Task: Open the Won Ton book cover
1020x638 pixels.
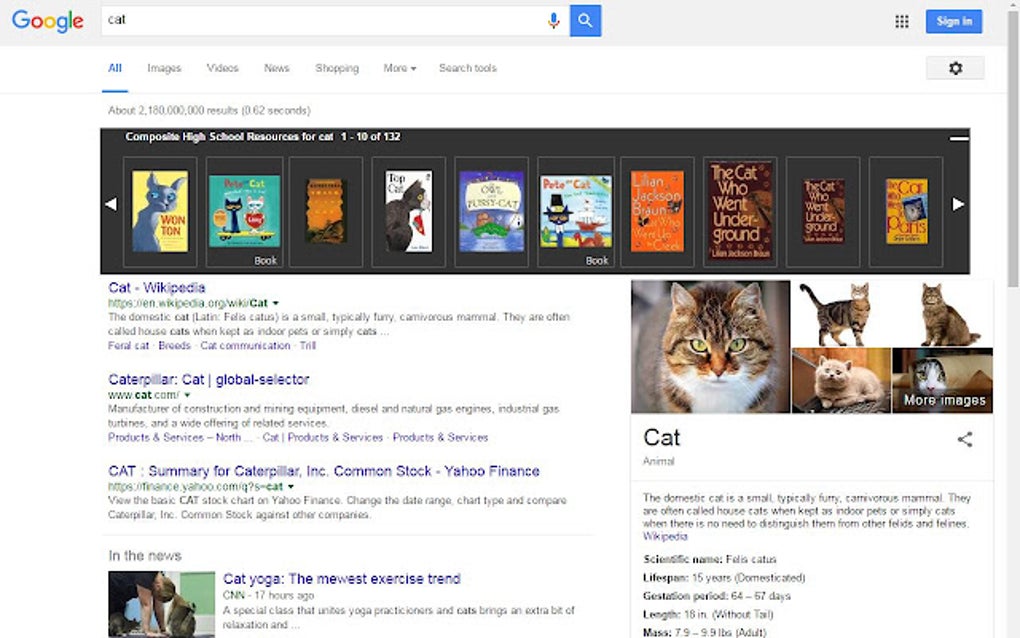Action: [160, 211]
